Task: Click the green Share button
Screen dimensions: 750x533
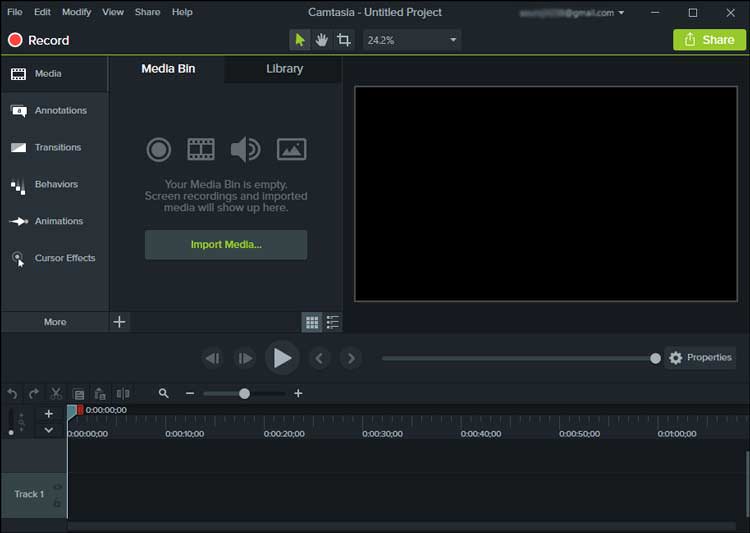Action: [x=709, y=40]
